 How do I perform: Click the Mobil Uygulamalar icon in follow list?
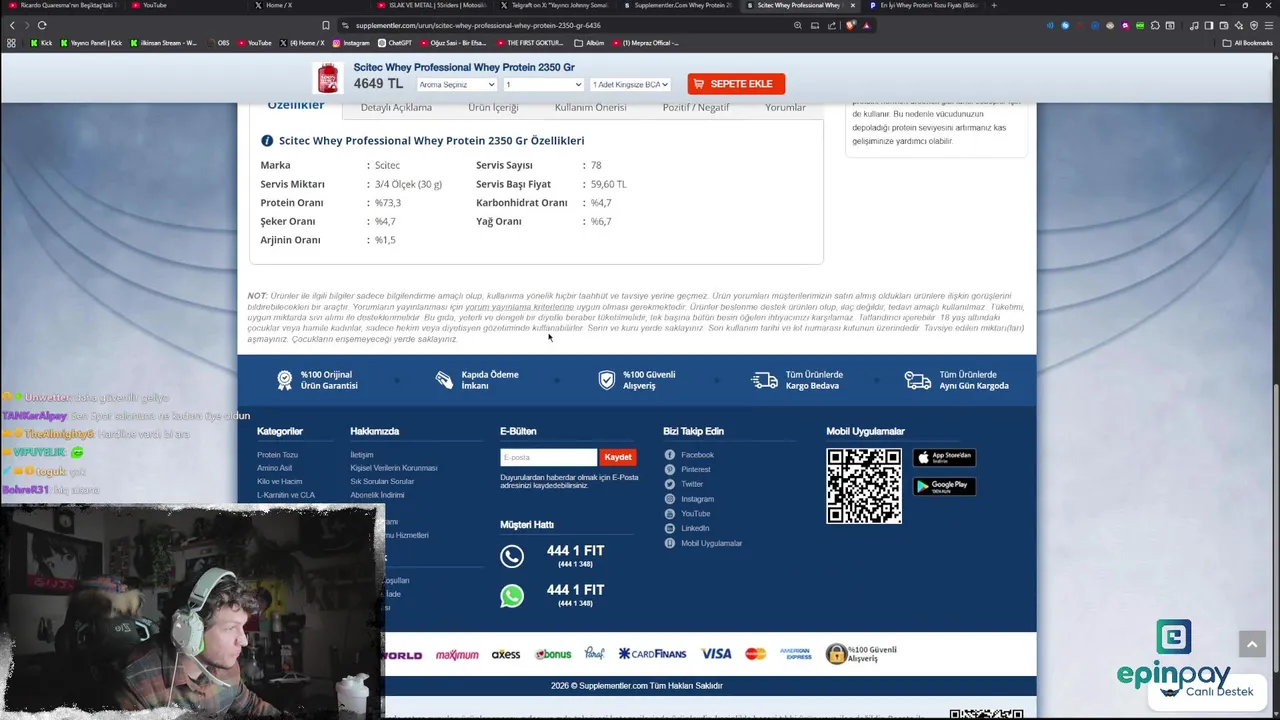[x=670, y=543]
